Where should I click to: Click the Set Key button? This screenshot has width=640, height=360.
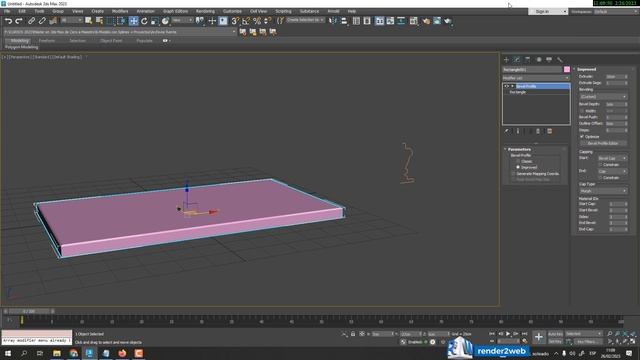tap(555, 341)
